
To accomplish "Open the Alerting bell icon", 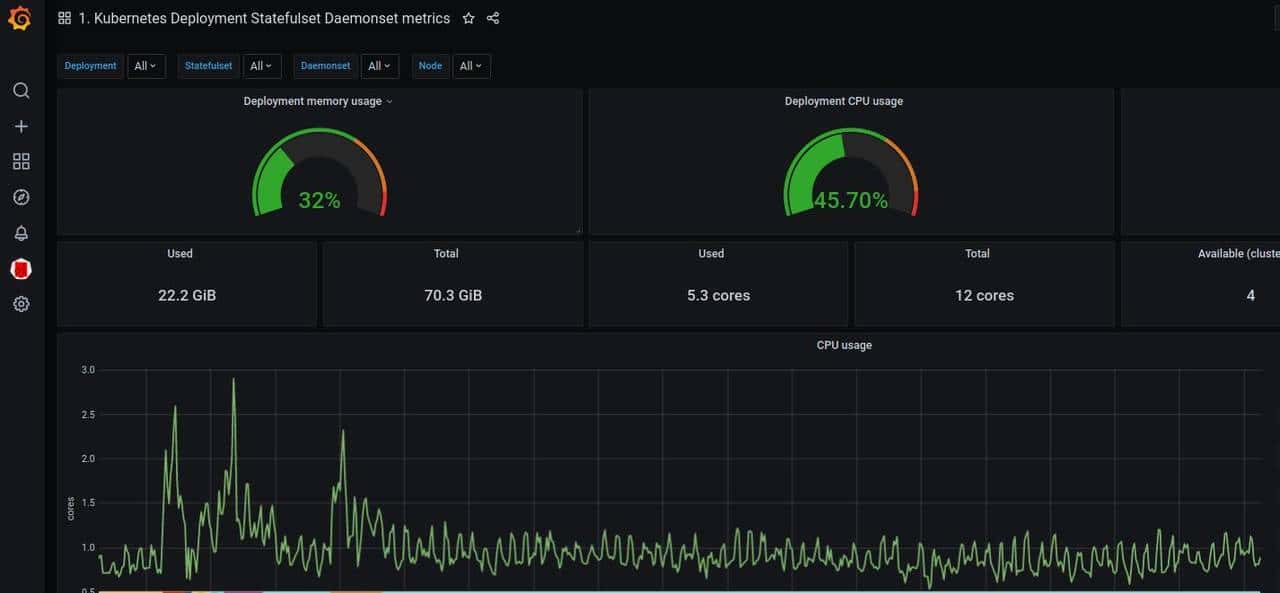I will [21, 233].
